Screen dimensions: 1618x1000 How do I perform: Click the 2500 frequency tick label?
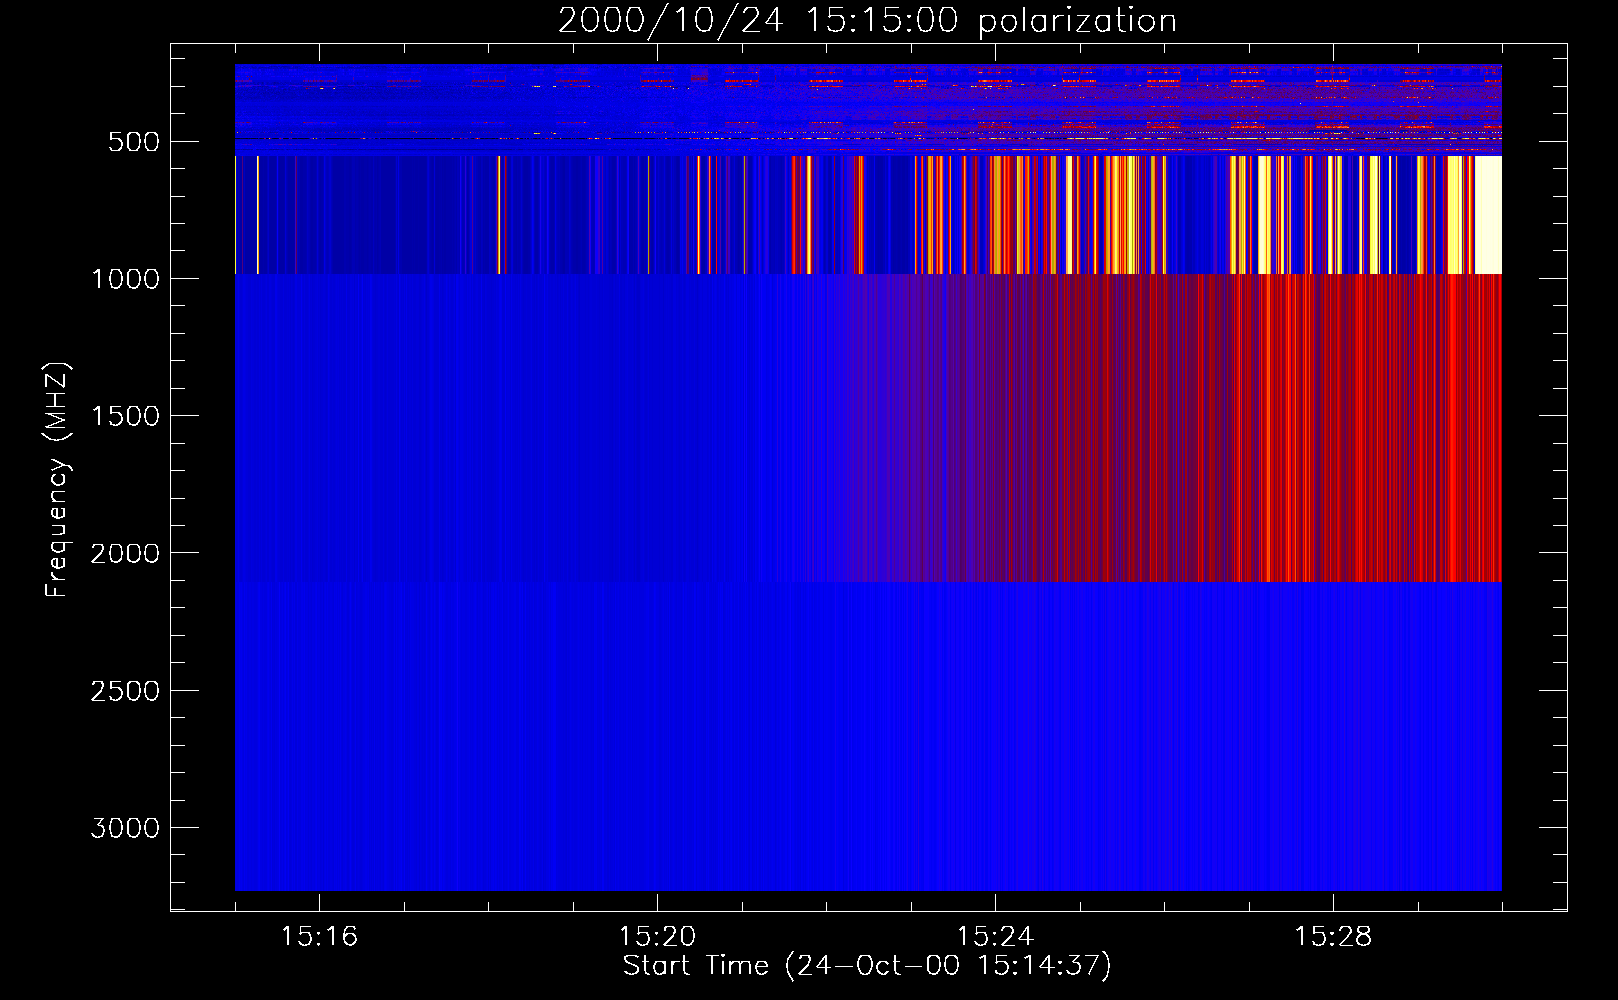pyautogui.click(x=125, y=691)
